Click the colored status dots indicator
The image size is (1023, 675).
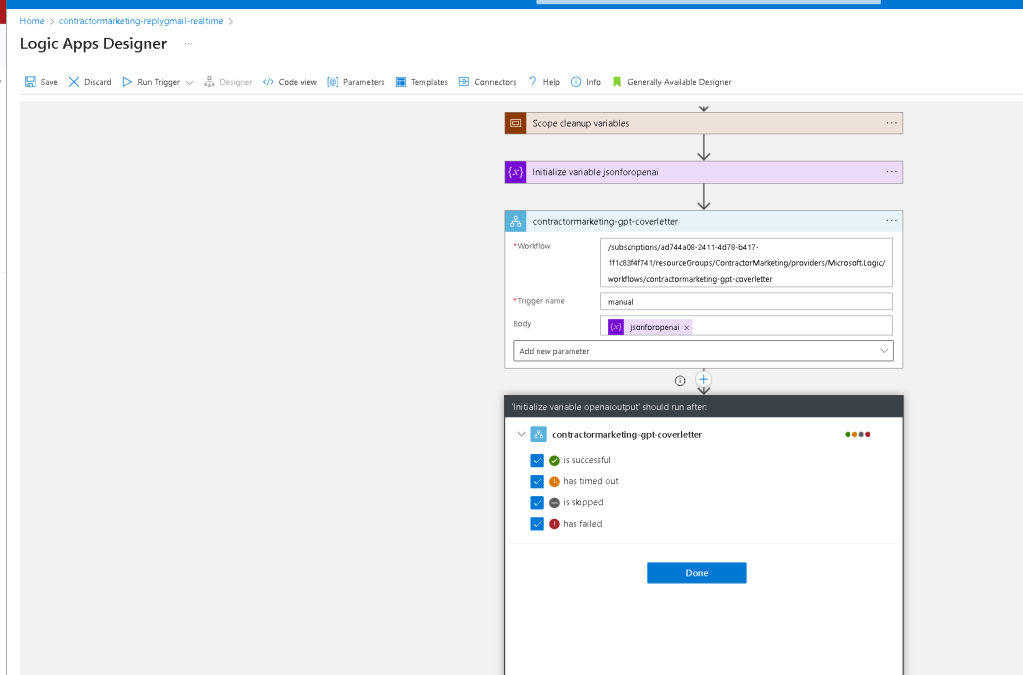[857, 434]
